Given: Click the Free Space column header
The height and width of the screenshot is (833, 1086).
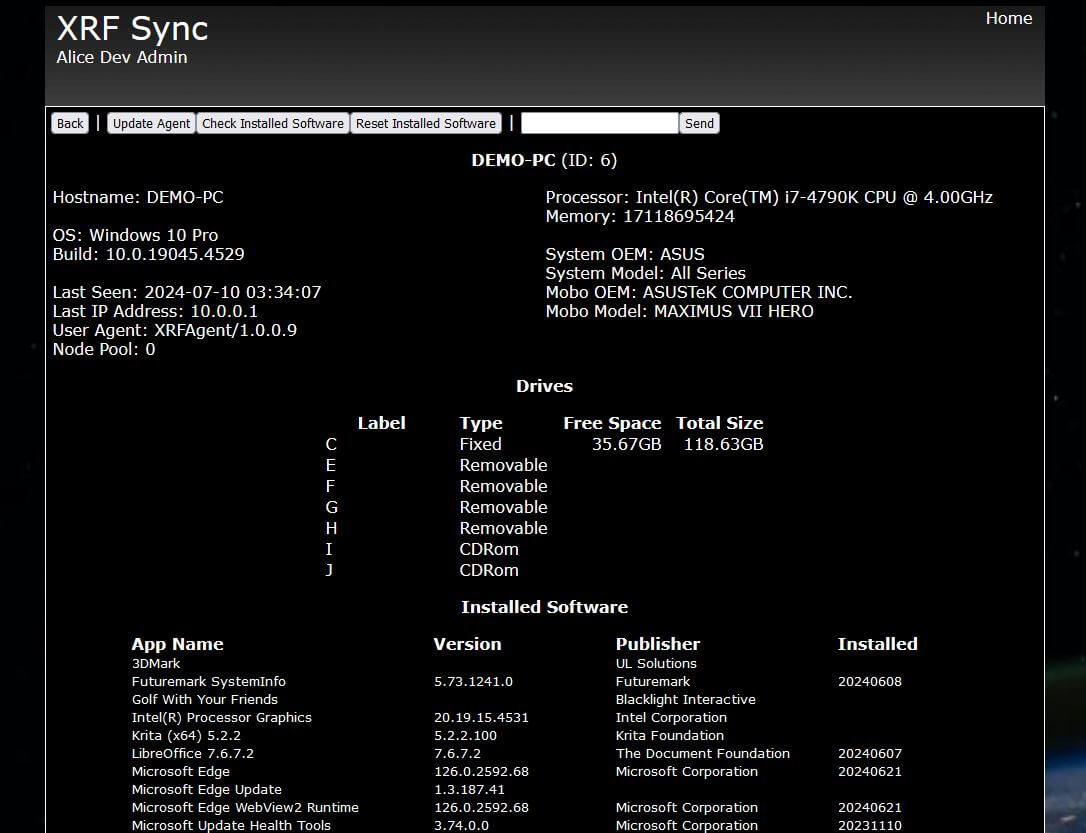Looking at the screenshot, I should click(x=612, y=423).
